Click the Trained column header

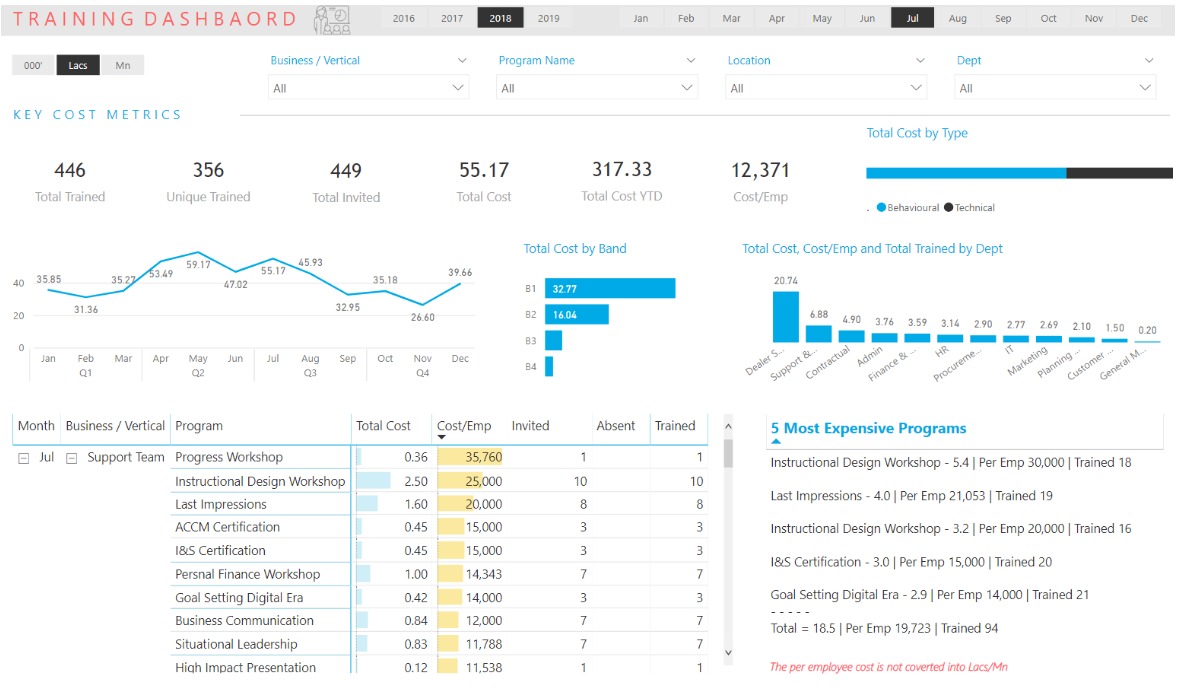point(675,425)
